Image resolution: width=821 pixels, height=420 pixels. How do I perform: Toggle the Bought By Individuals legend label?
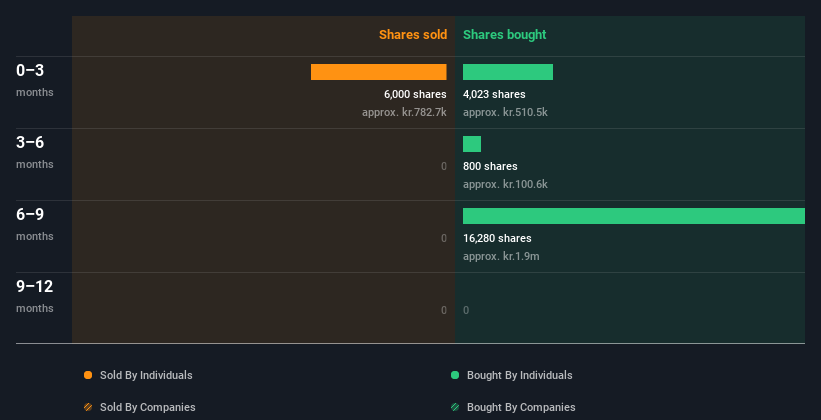(x=519, y=375)
